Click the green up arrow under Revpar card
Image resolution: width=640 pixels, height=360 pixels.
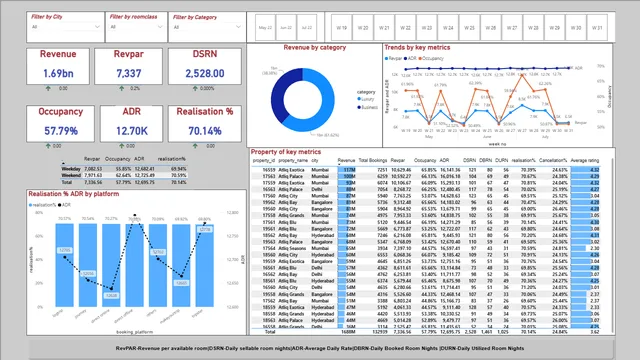(122, 88)
